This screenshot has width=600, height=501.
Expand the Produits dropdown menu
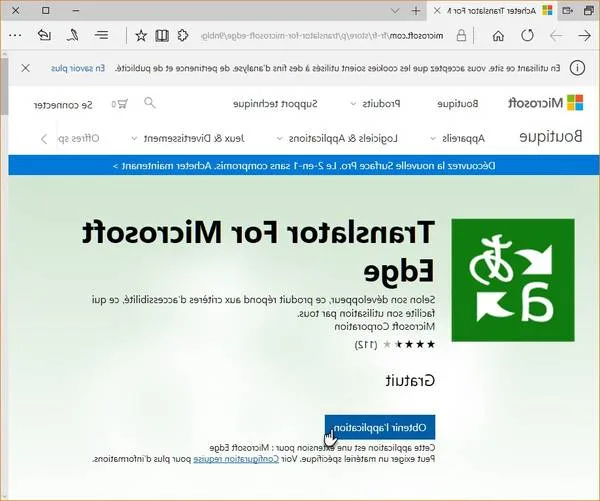pos(375,104)
